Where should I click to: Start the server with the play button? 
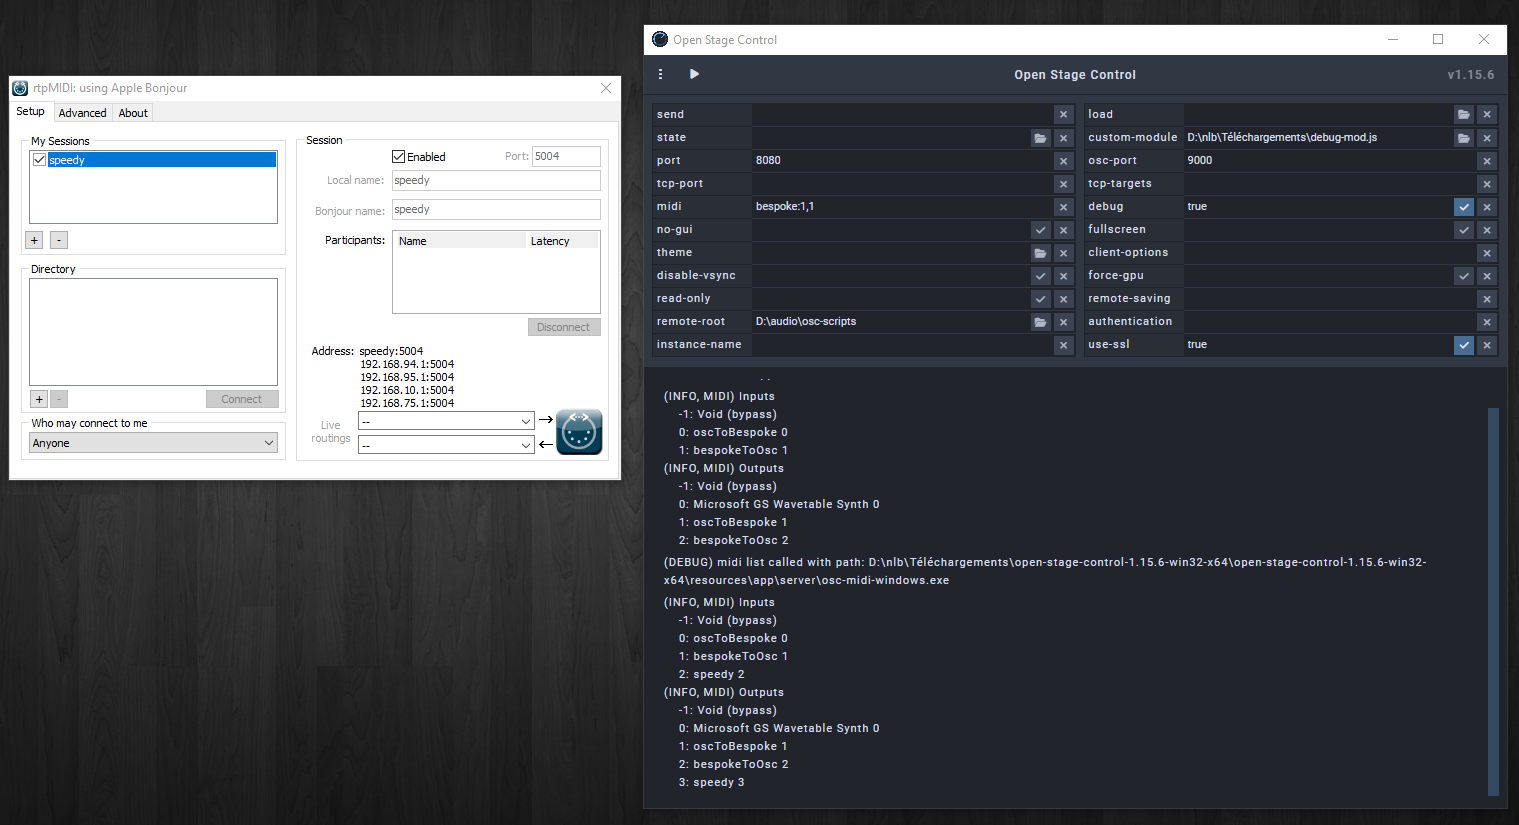point(694,74)
